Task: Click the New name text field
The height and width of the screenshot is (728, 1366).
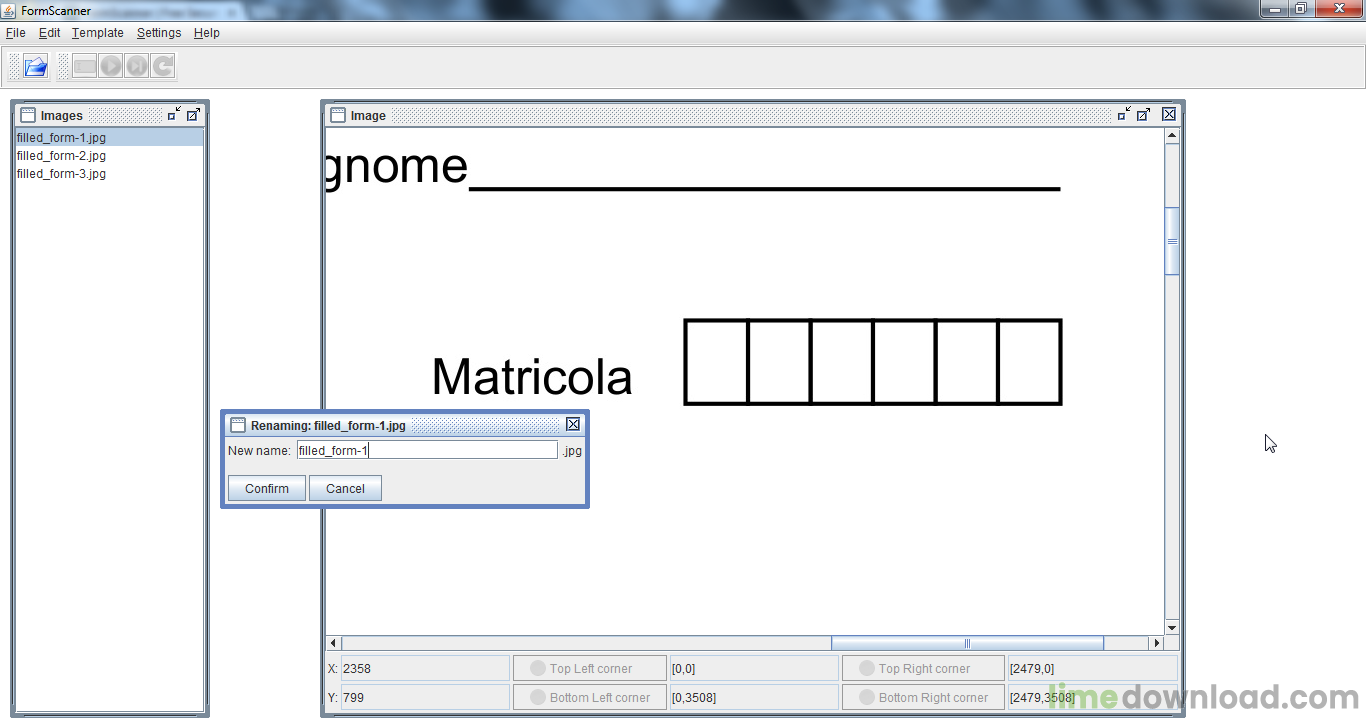Action: point(427,450)
